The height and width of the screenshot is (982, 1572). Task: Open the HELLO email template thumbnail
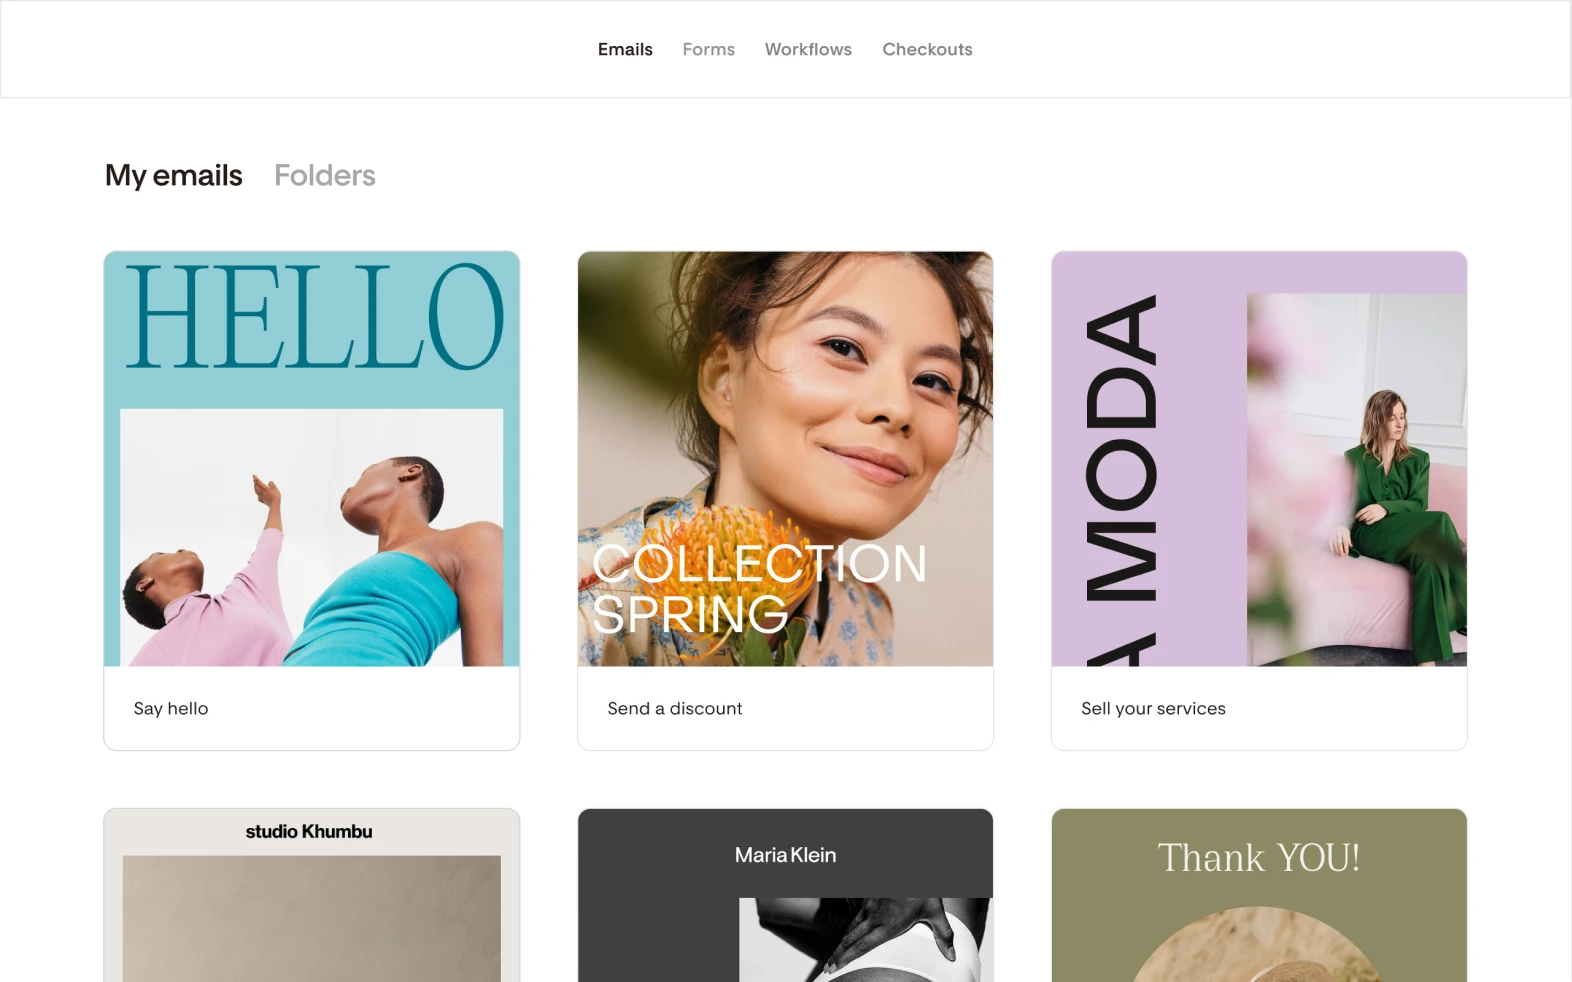(312, 459)
